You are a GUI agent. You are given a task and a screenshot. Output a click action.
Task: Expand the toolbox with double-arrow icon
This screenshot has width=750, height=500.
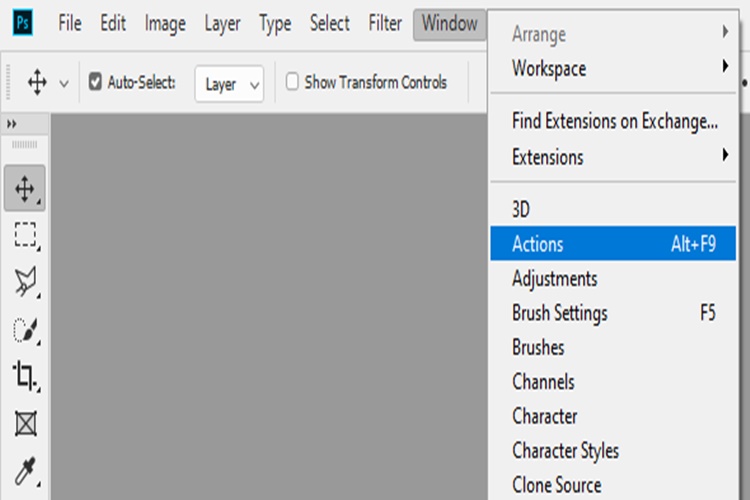[x=11, y=124]
